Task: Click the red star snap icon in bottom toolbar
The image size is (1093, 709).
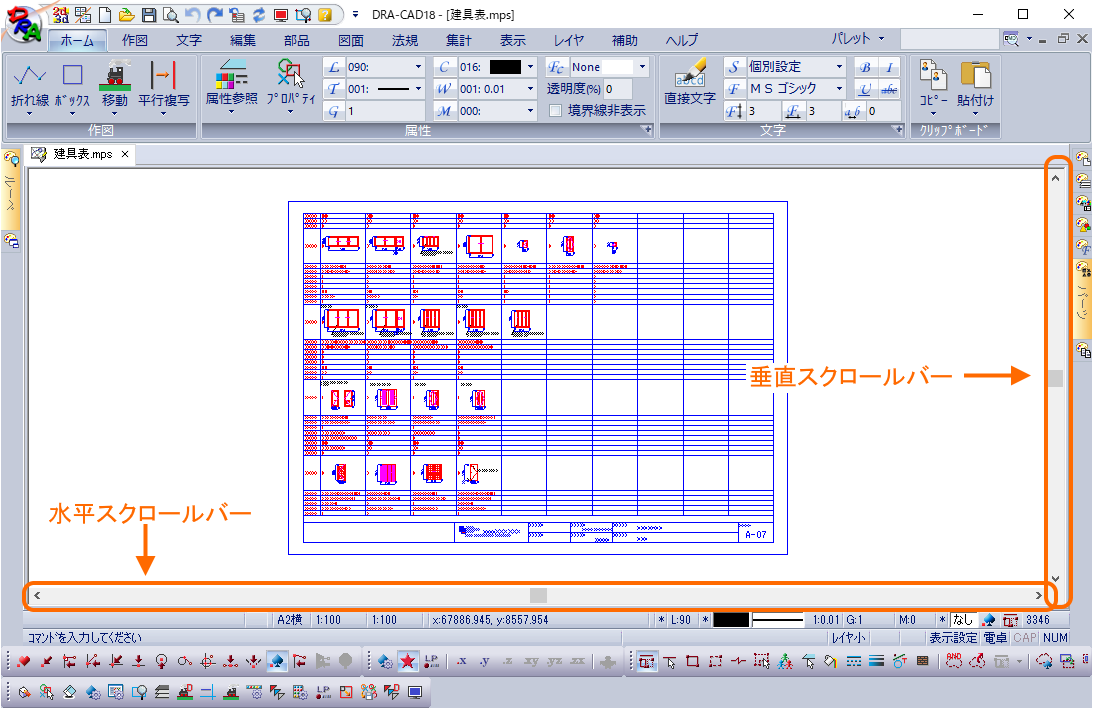Action: tap(408, 661)
